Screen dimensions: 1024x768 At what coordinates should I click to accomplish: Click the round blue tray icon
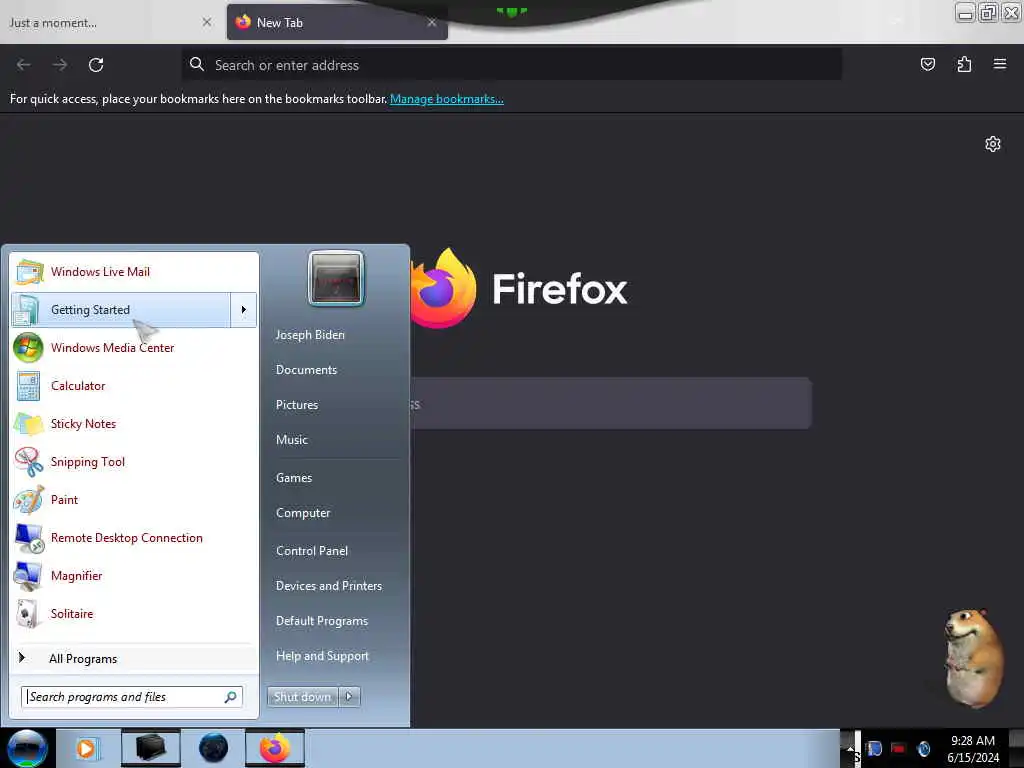click(x=923, y=748)
